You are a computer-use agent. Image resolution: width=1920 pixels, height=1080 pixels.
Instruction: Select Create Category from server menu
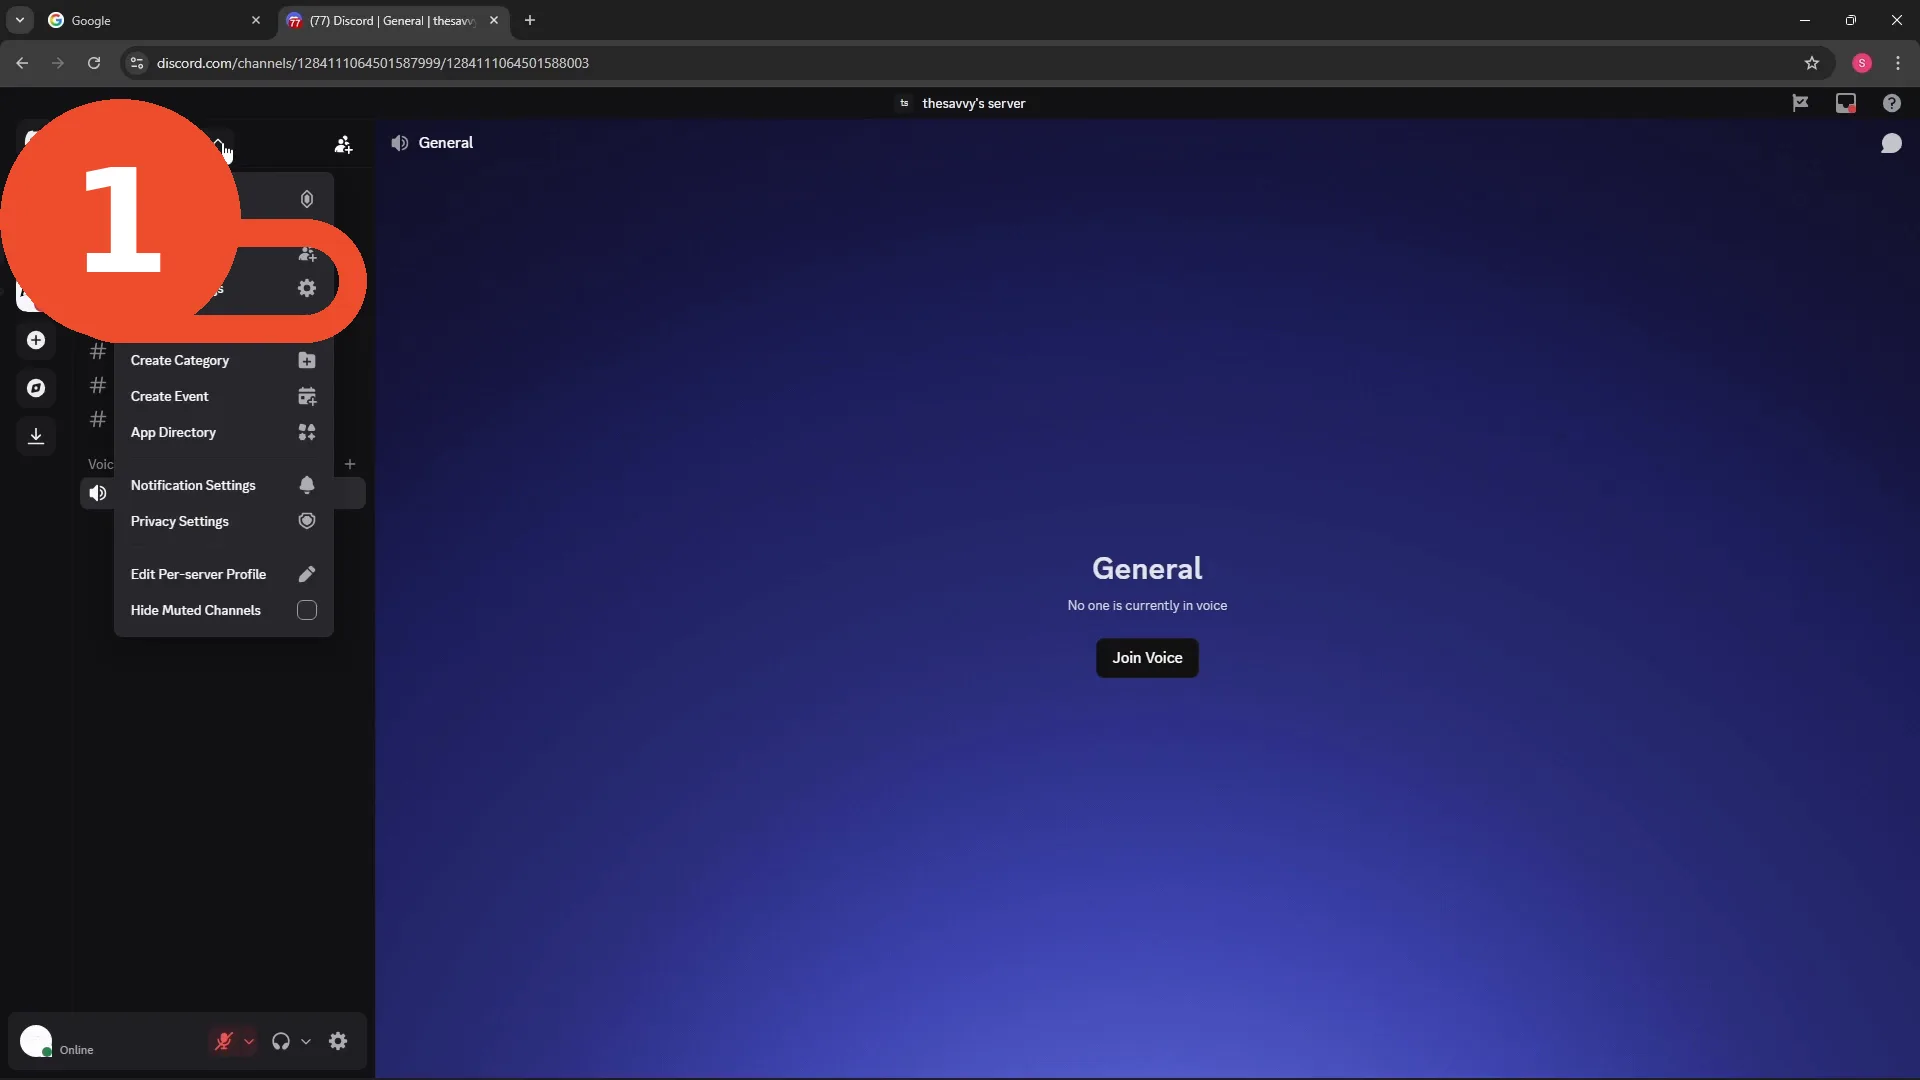tap(223, 360)
